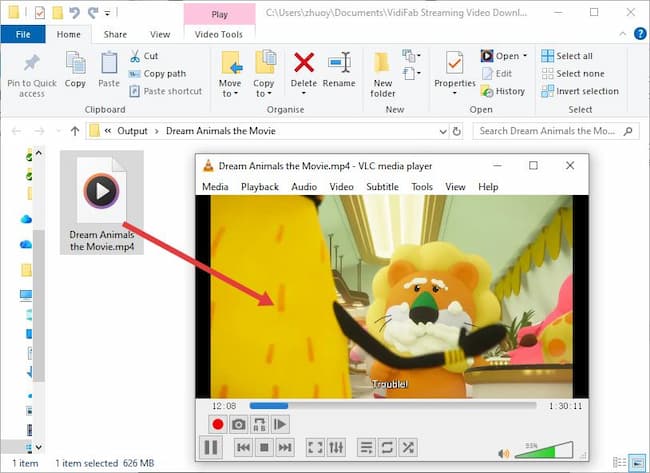Click the Copy ribbon button
This screenshot has width=650, height=473.
(75, 70)
